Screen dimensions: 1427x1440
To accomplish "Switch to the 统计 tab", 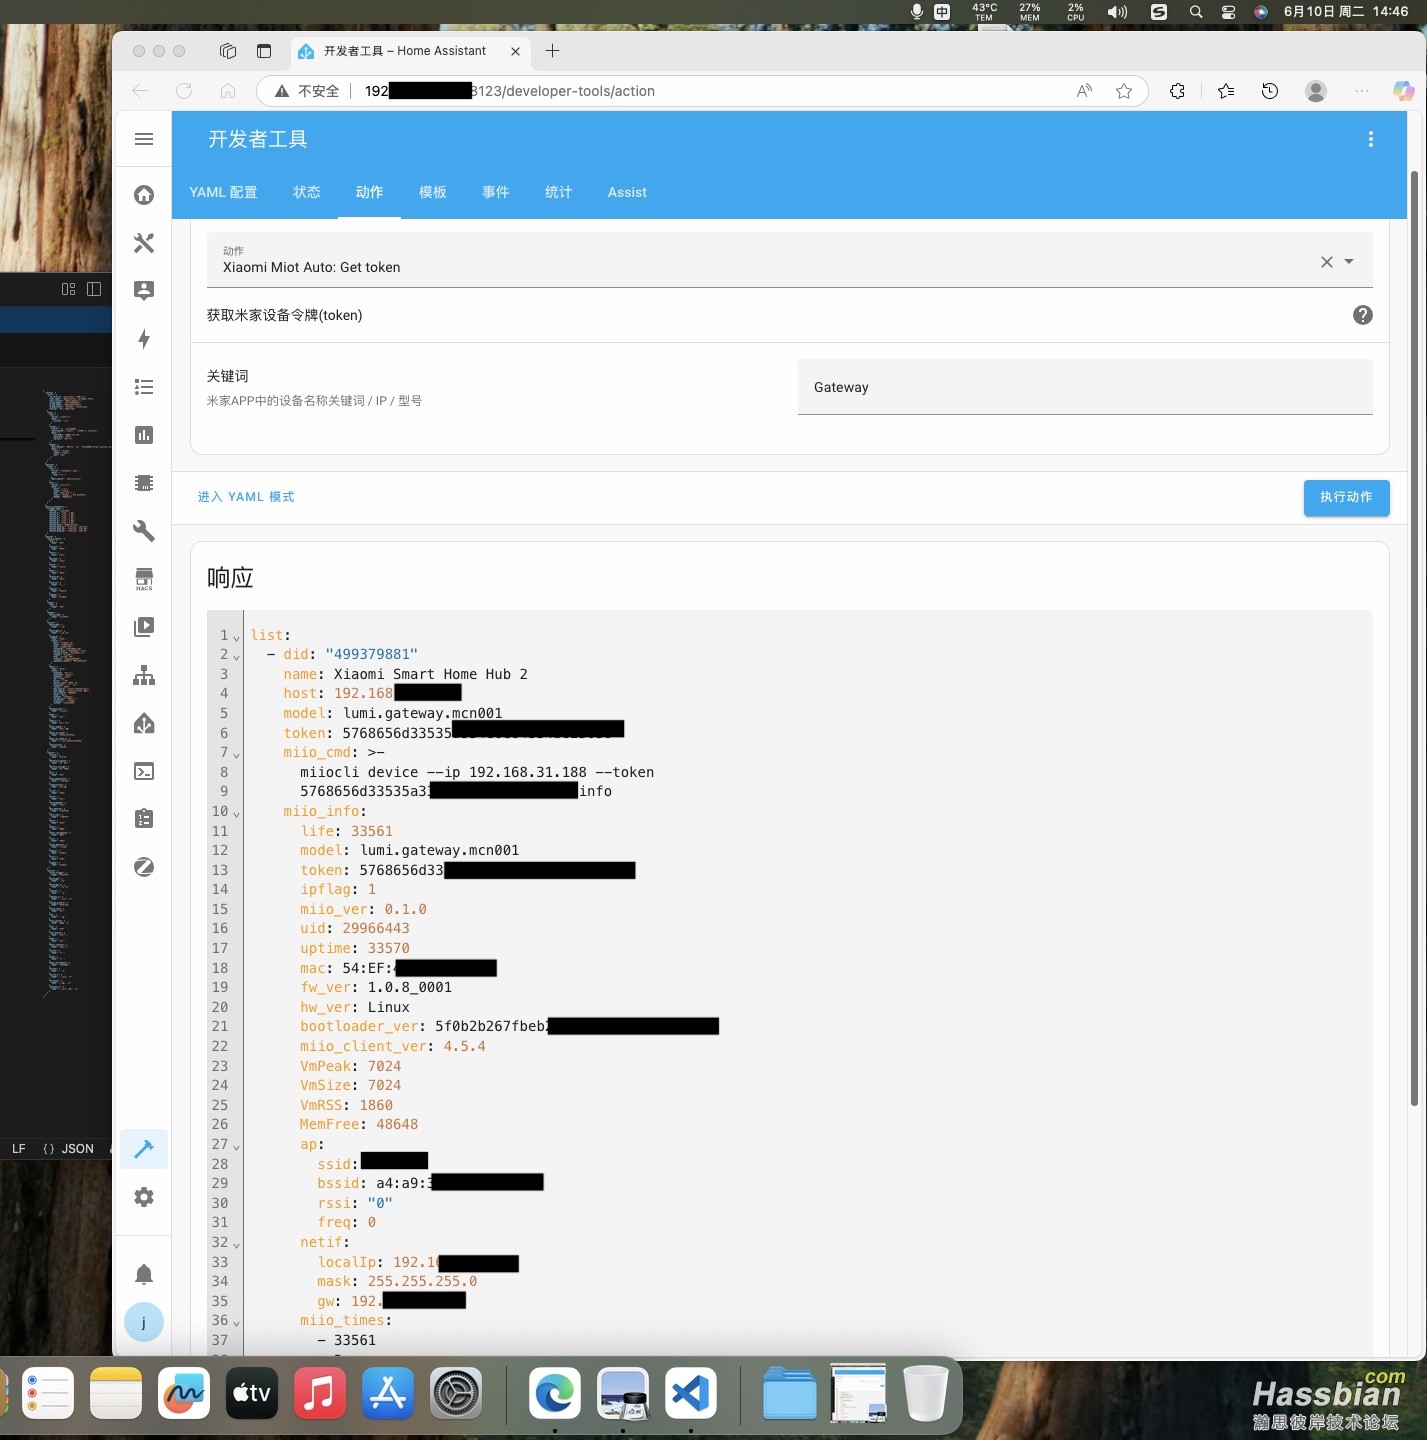I will point(558,192).
